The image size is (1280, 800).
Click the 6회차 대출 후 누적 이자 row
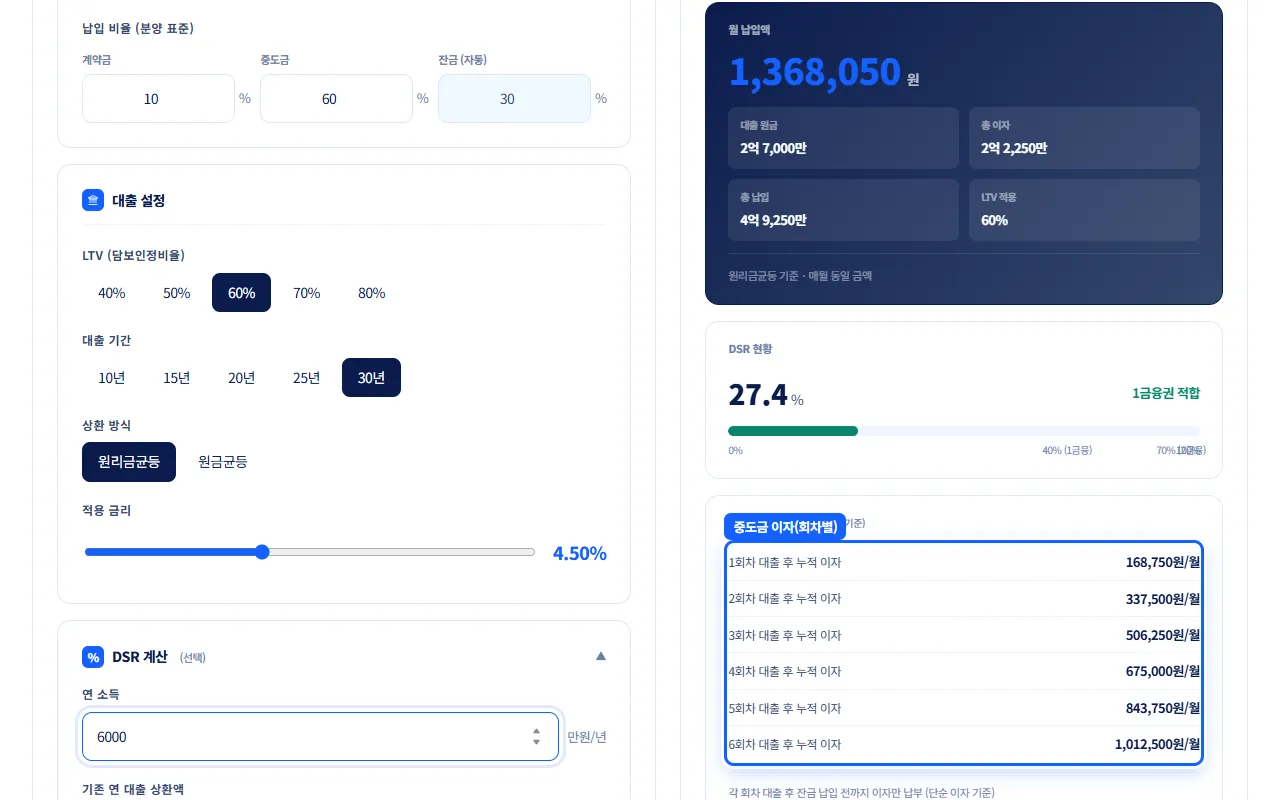point(964,744)
